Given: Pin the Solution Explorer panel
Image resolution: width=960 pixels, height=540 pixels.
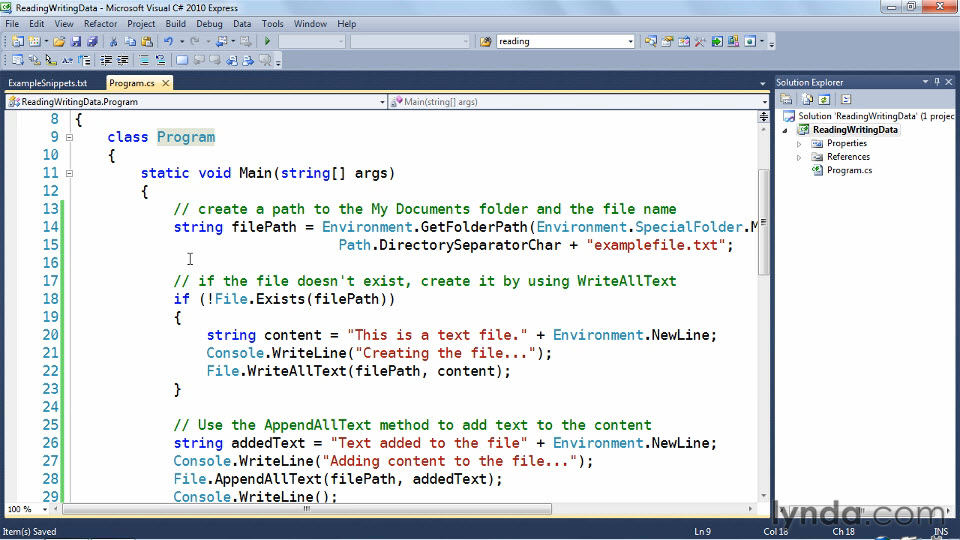Looking at the screenshot, I should pos(937,82).
